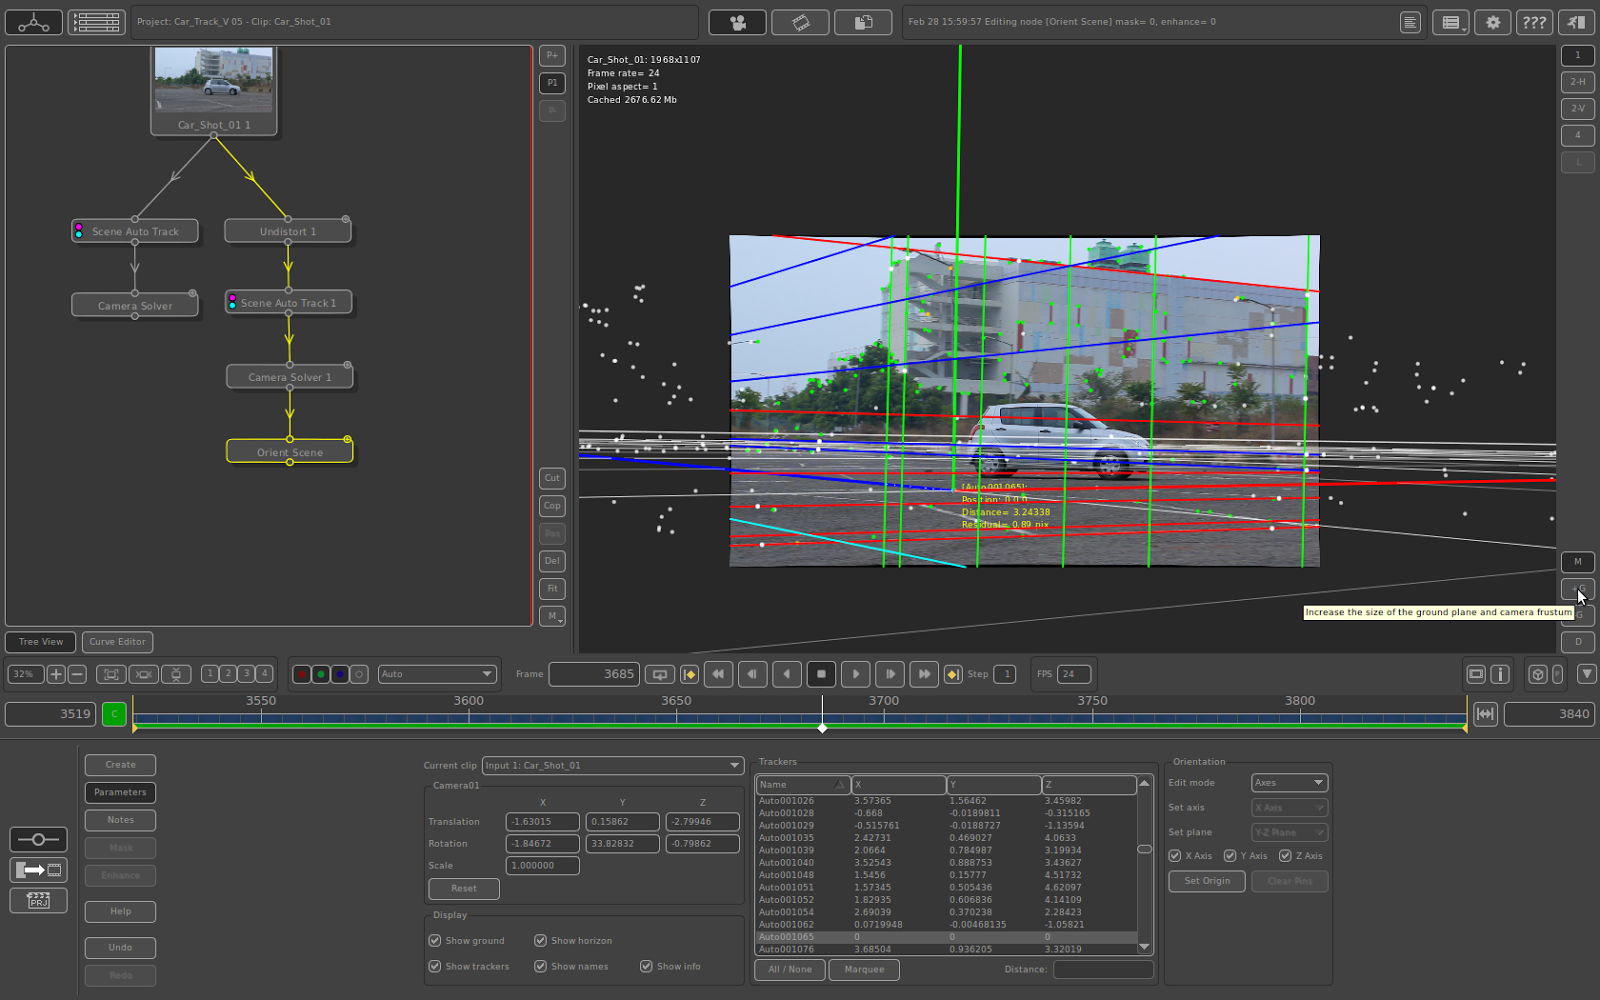Select the Tree View tab
The height and width of the screenshot is (1000, 1600).
pos(41,642)
